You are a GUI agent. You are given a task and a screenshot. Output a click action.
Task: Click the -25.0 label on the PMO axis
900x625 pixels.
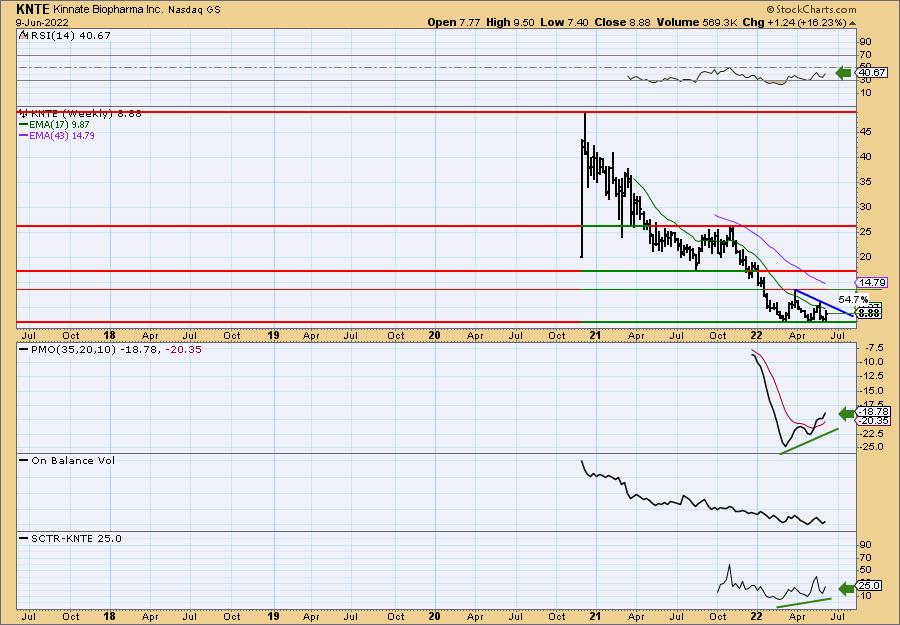pyautogui.click(x=872, y=447)
